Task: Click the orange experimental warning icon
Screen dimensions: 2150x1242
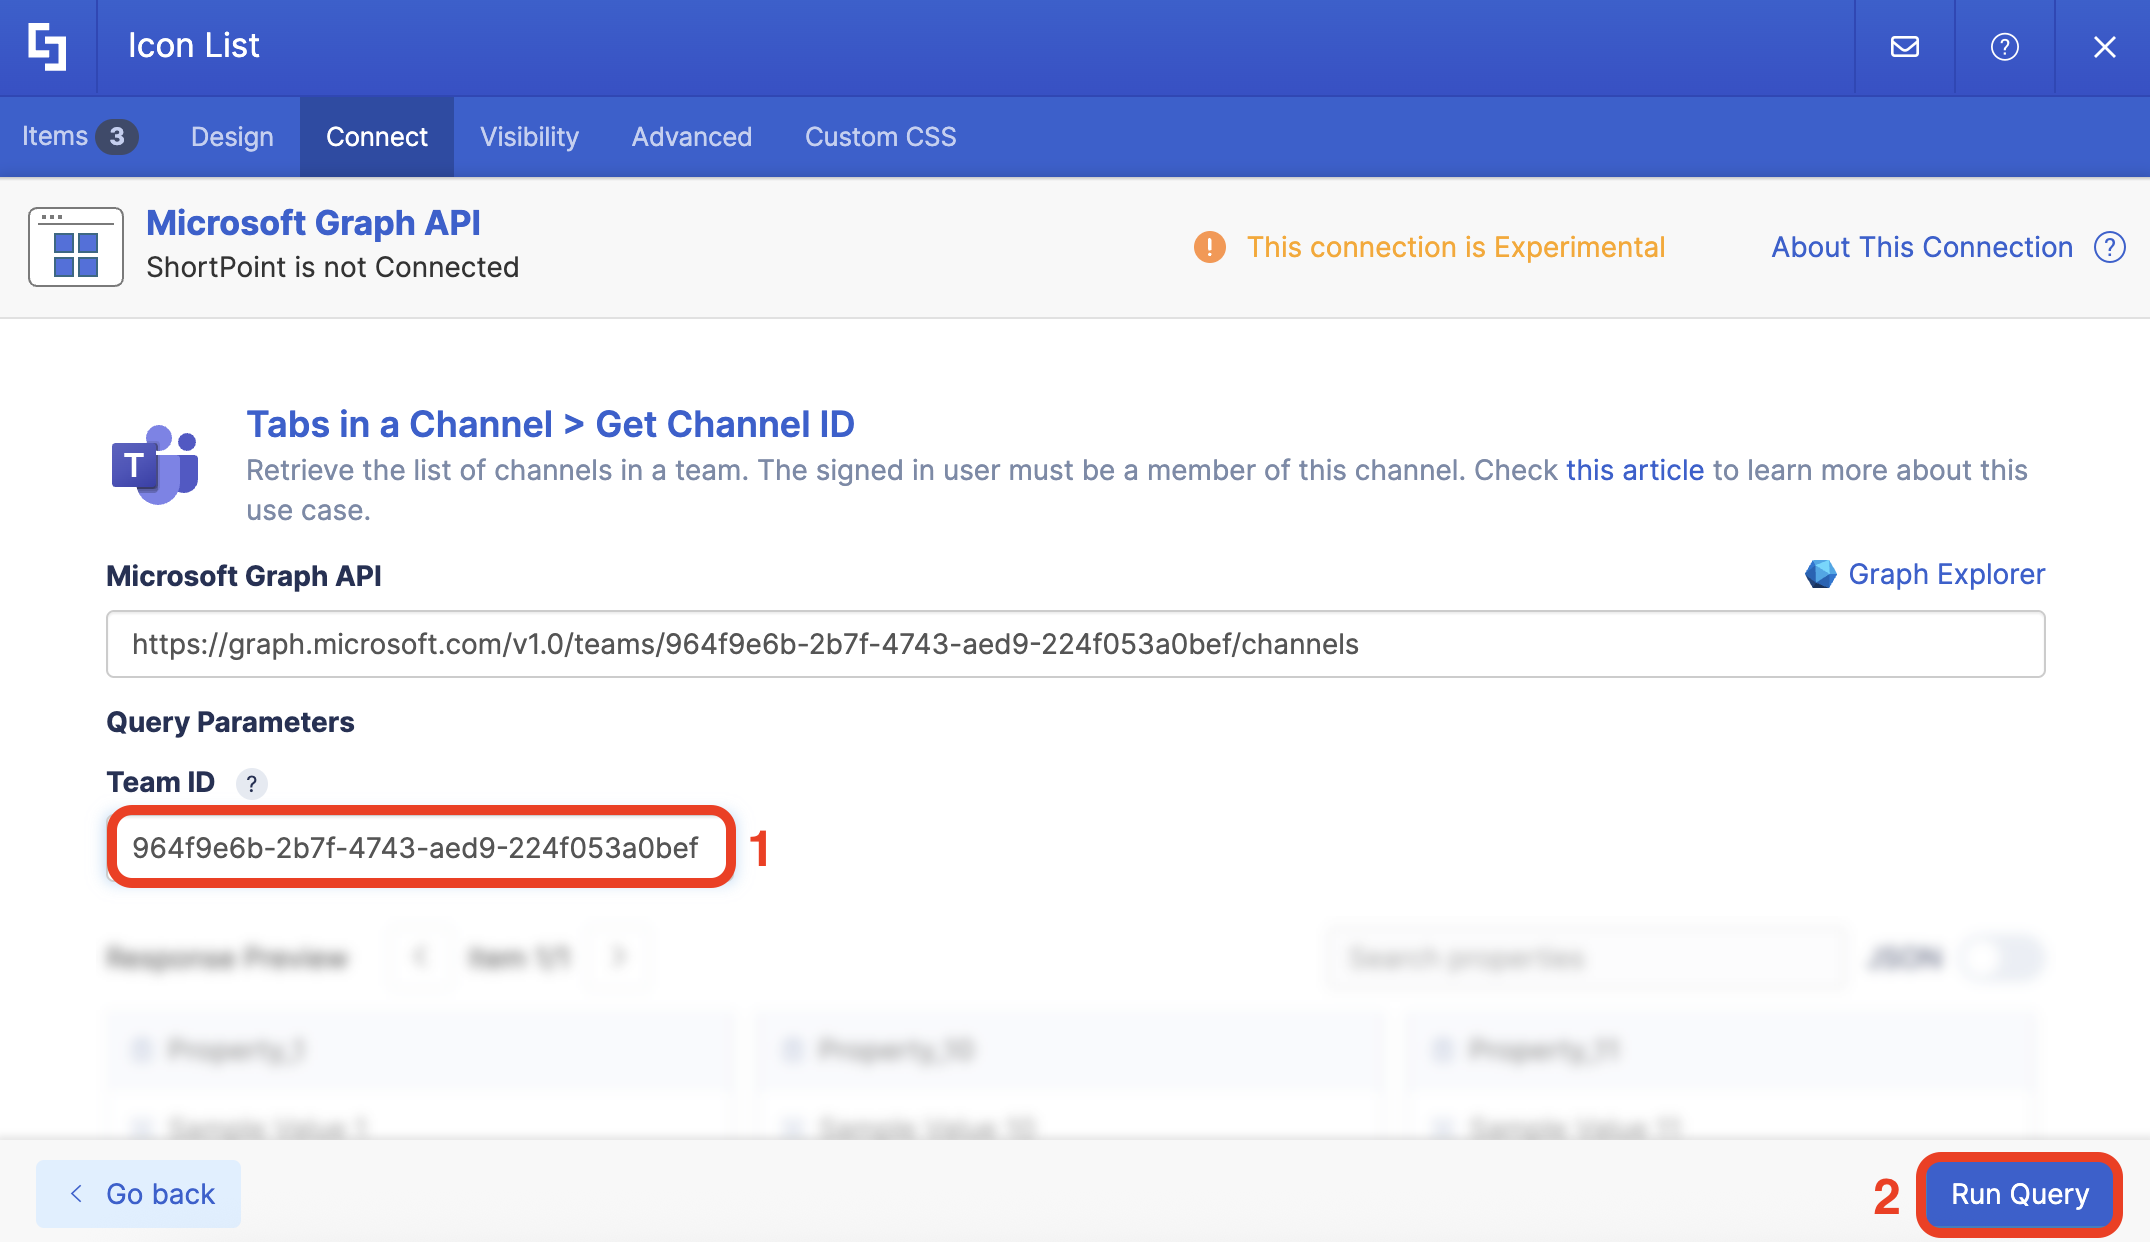Action: 1209,247
